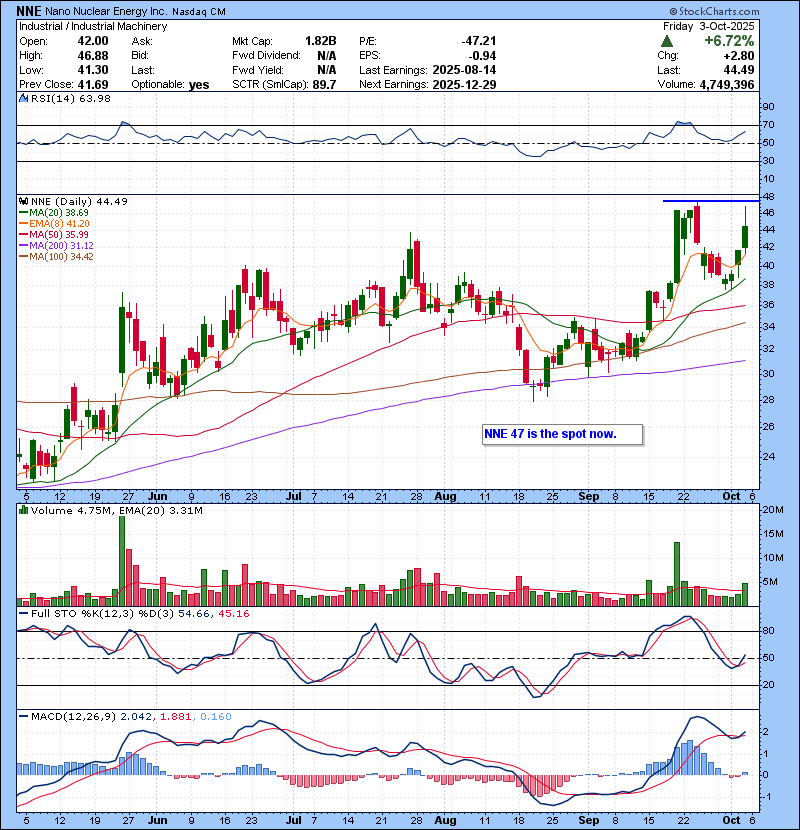Click the Jun label on price chart axis
Screen dimensions: 800x830
coord(158,496)
